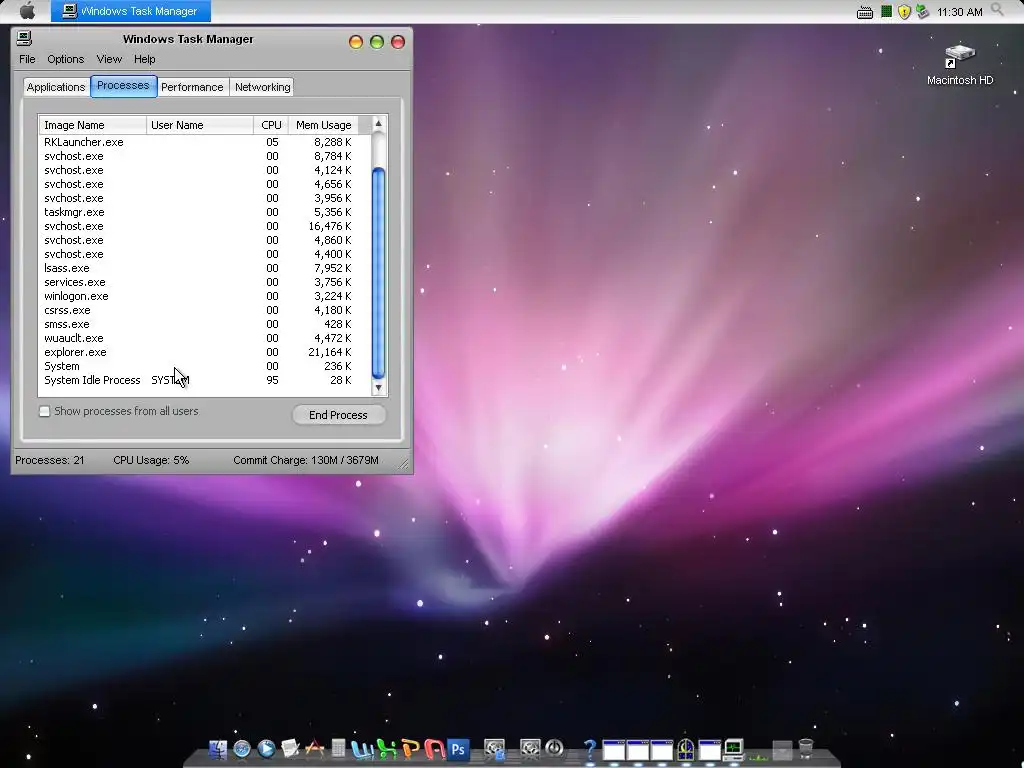Open the Trash in the dock

[806, 749]
